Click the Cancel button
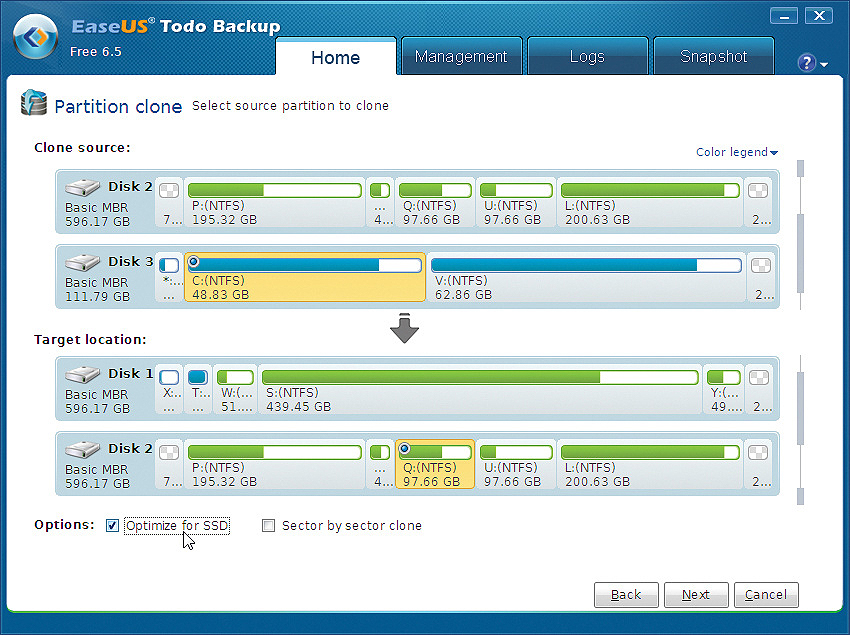The width and height of the screenshot is (850, 635). (x=766, y=595)
